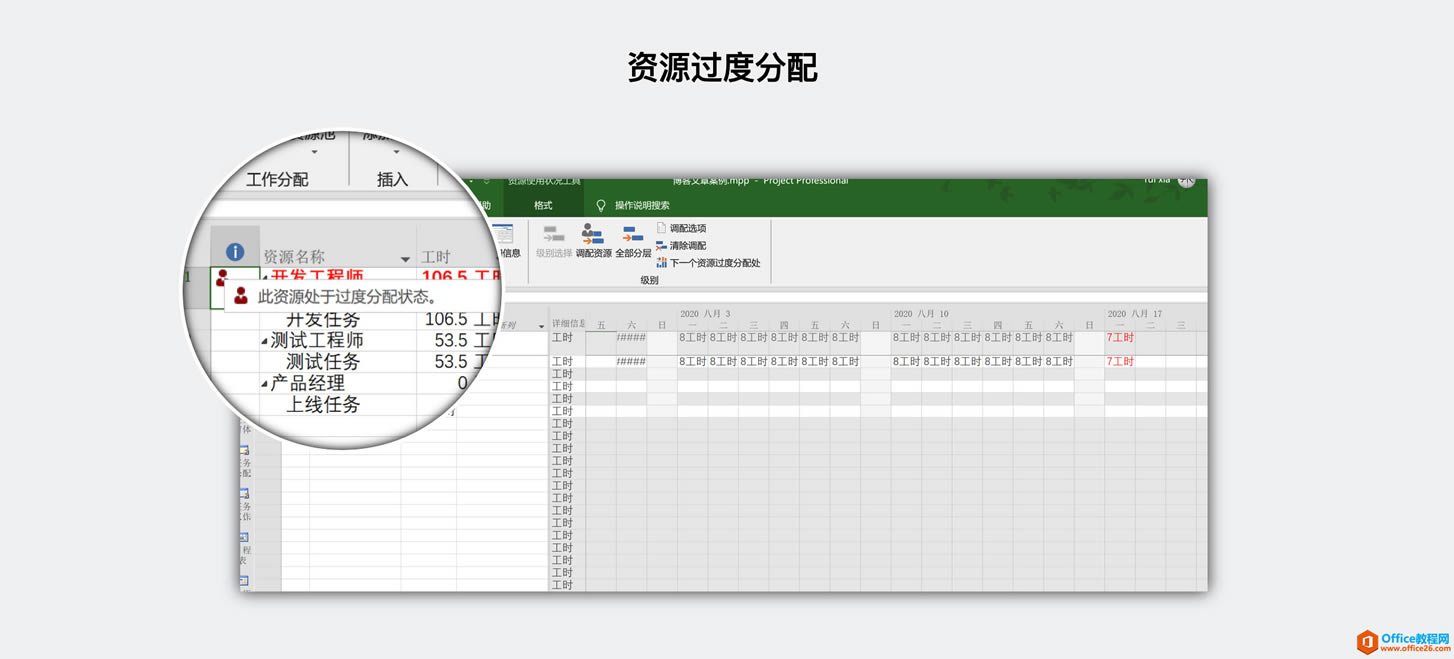The width and height of the screenshot is (1454, 659).
Task: Open the 资源名称 column filter dropdown
Action: coord(406,258)
